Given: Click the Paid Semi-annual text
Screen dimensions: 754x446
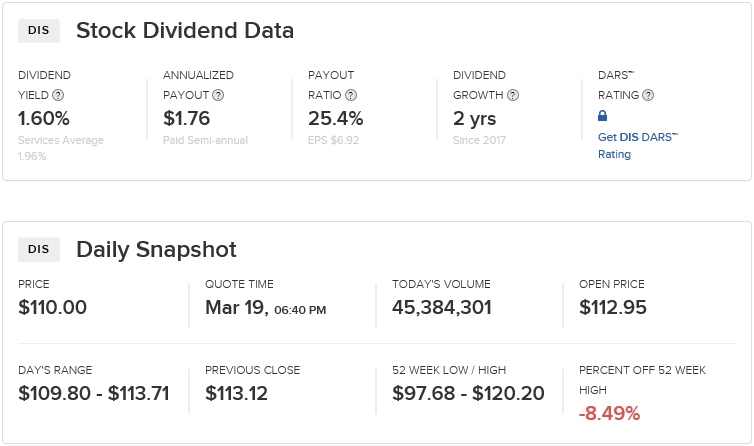Looking at the screenshot, I should pos(205,140).
